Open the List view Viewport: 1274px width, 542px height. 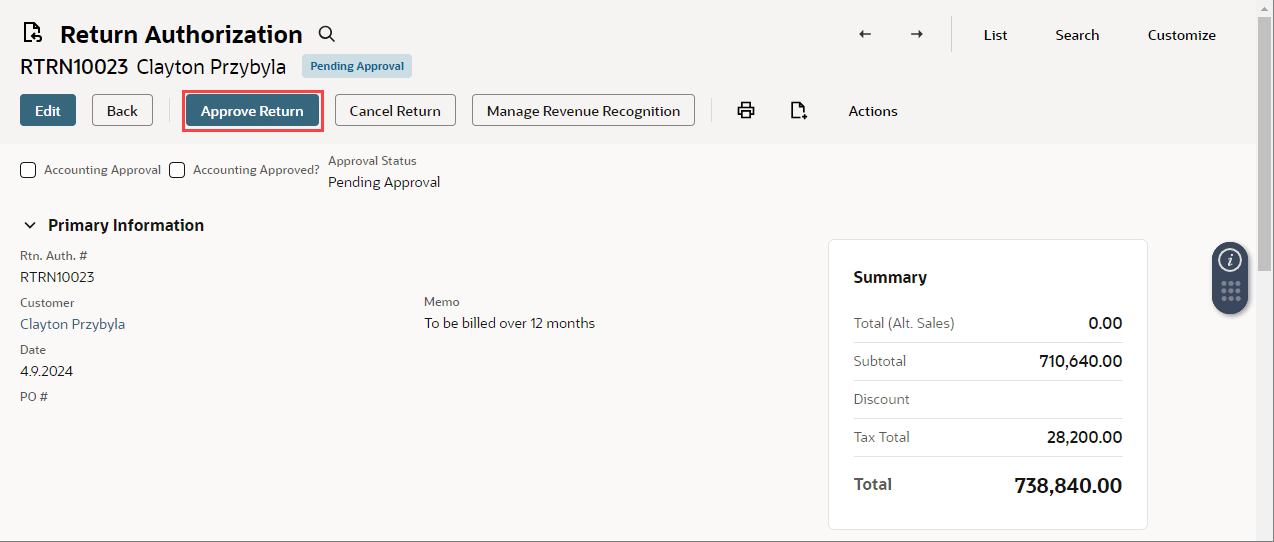click(x=995, y=35)
